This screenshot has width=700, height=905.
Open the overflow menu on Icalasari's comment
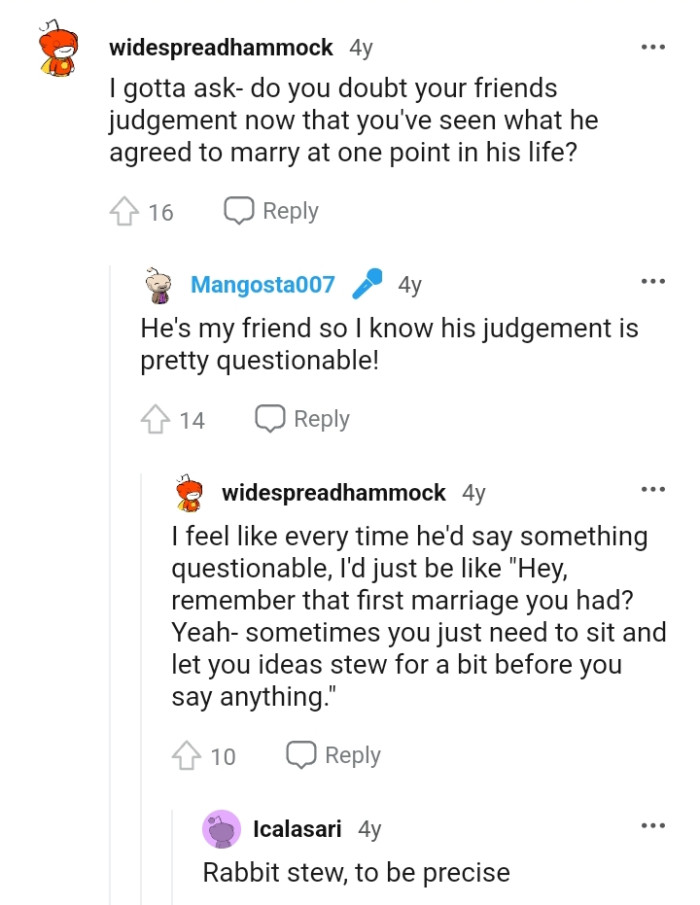(x=653, y=825)
